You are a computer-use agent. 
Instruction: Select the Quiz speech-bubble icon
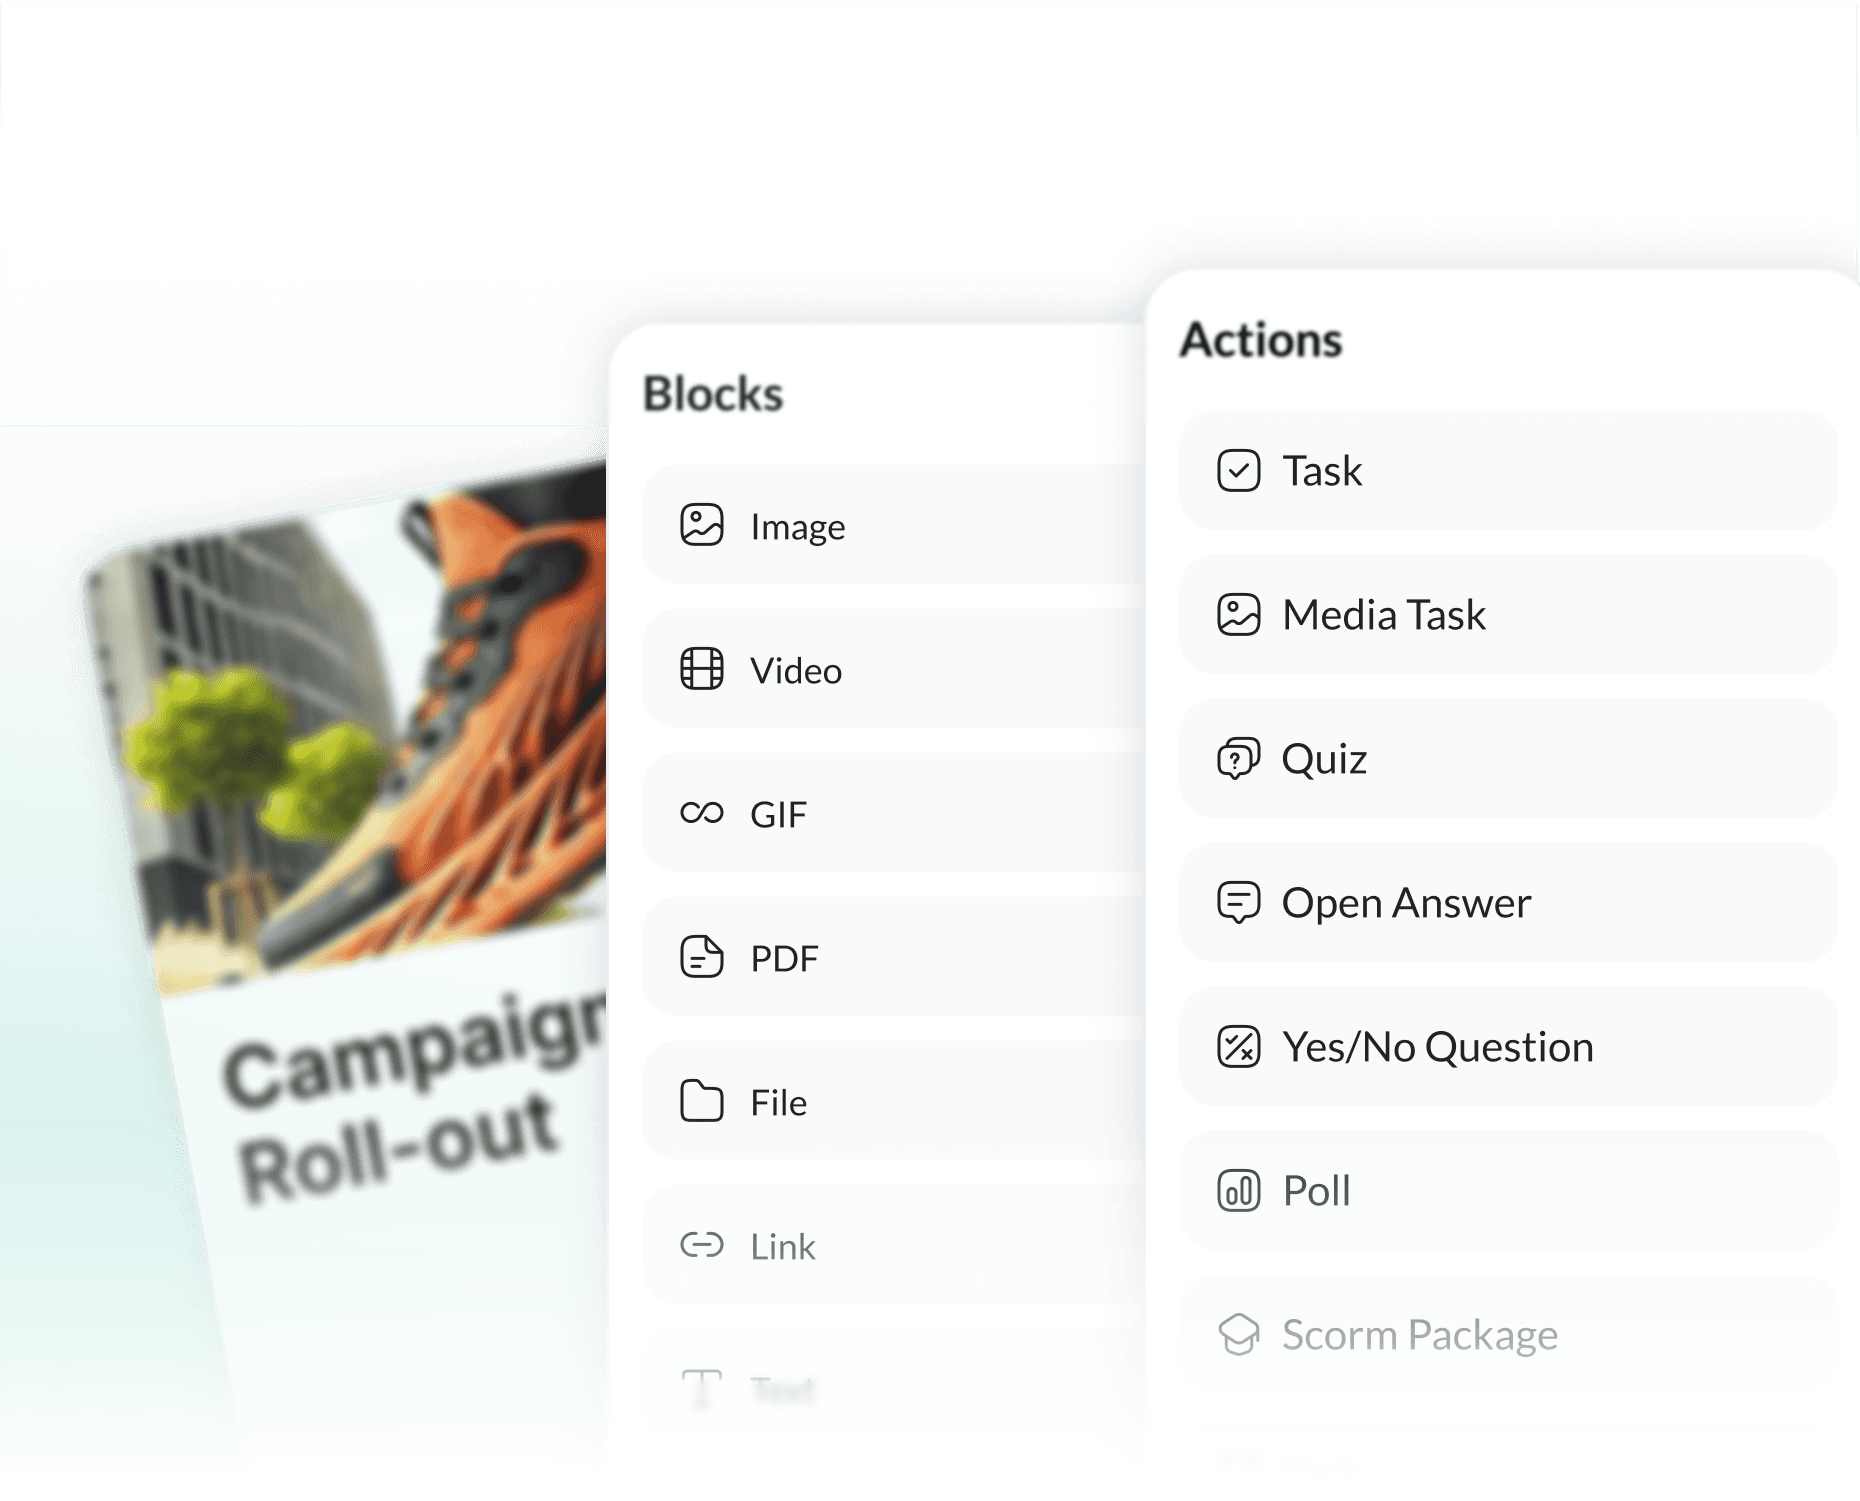pyautogui.click(x=1238, y=759)
